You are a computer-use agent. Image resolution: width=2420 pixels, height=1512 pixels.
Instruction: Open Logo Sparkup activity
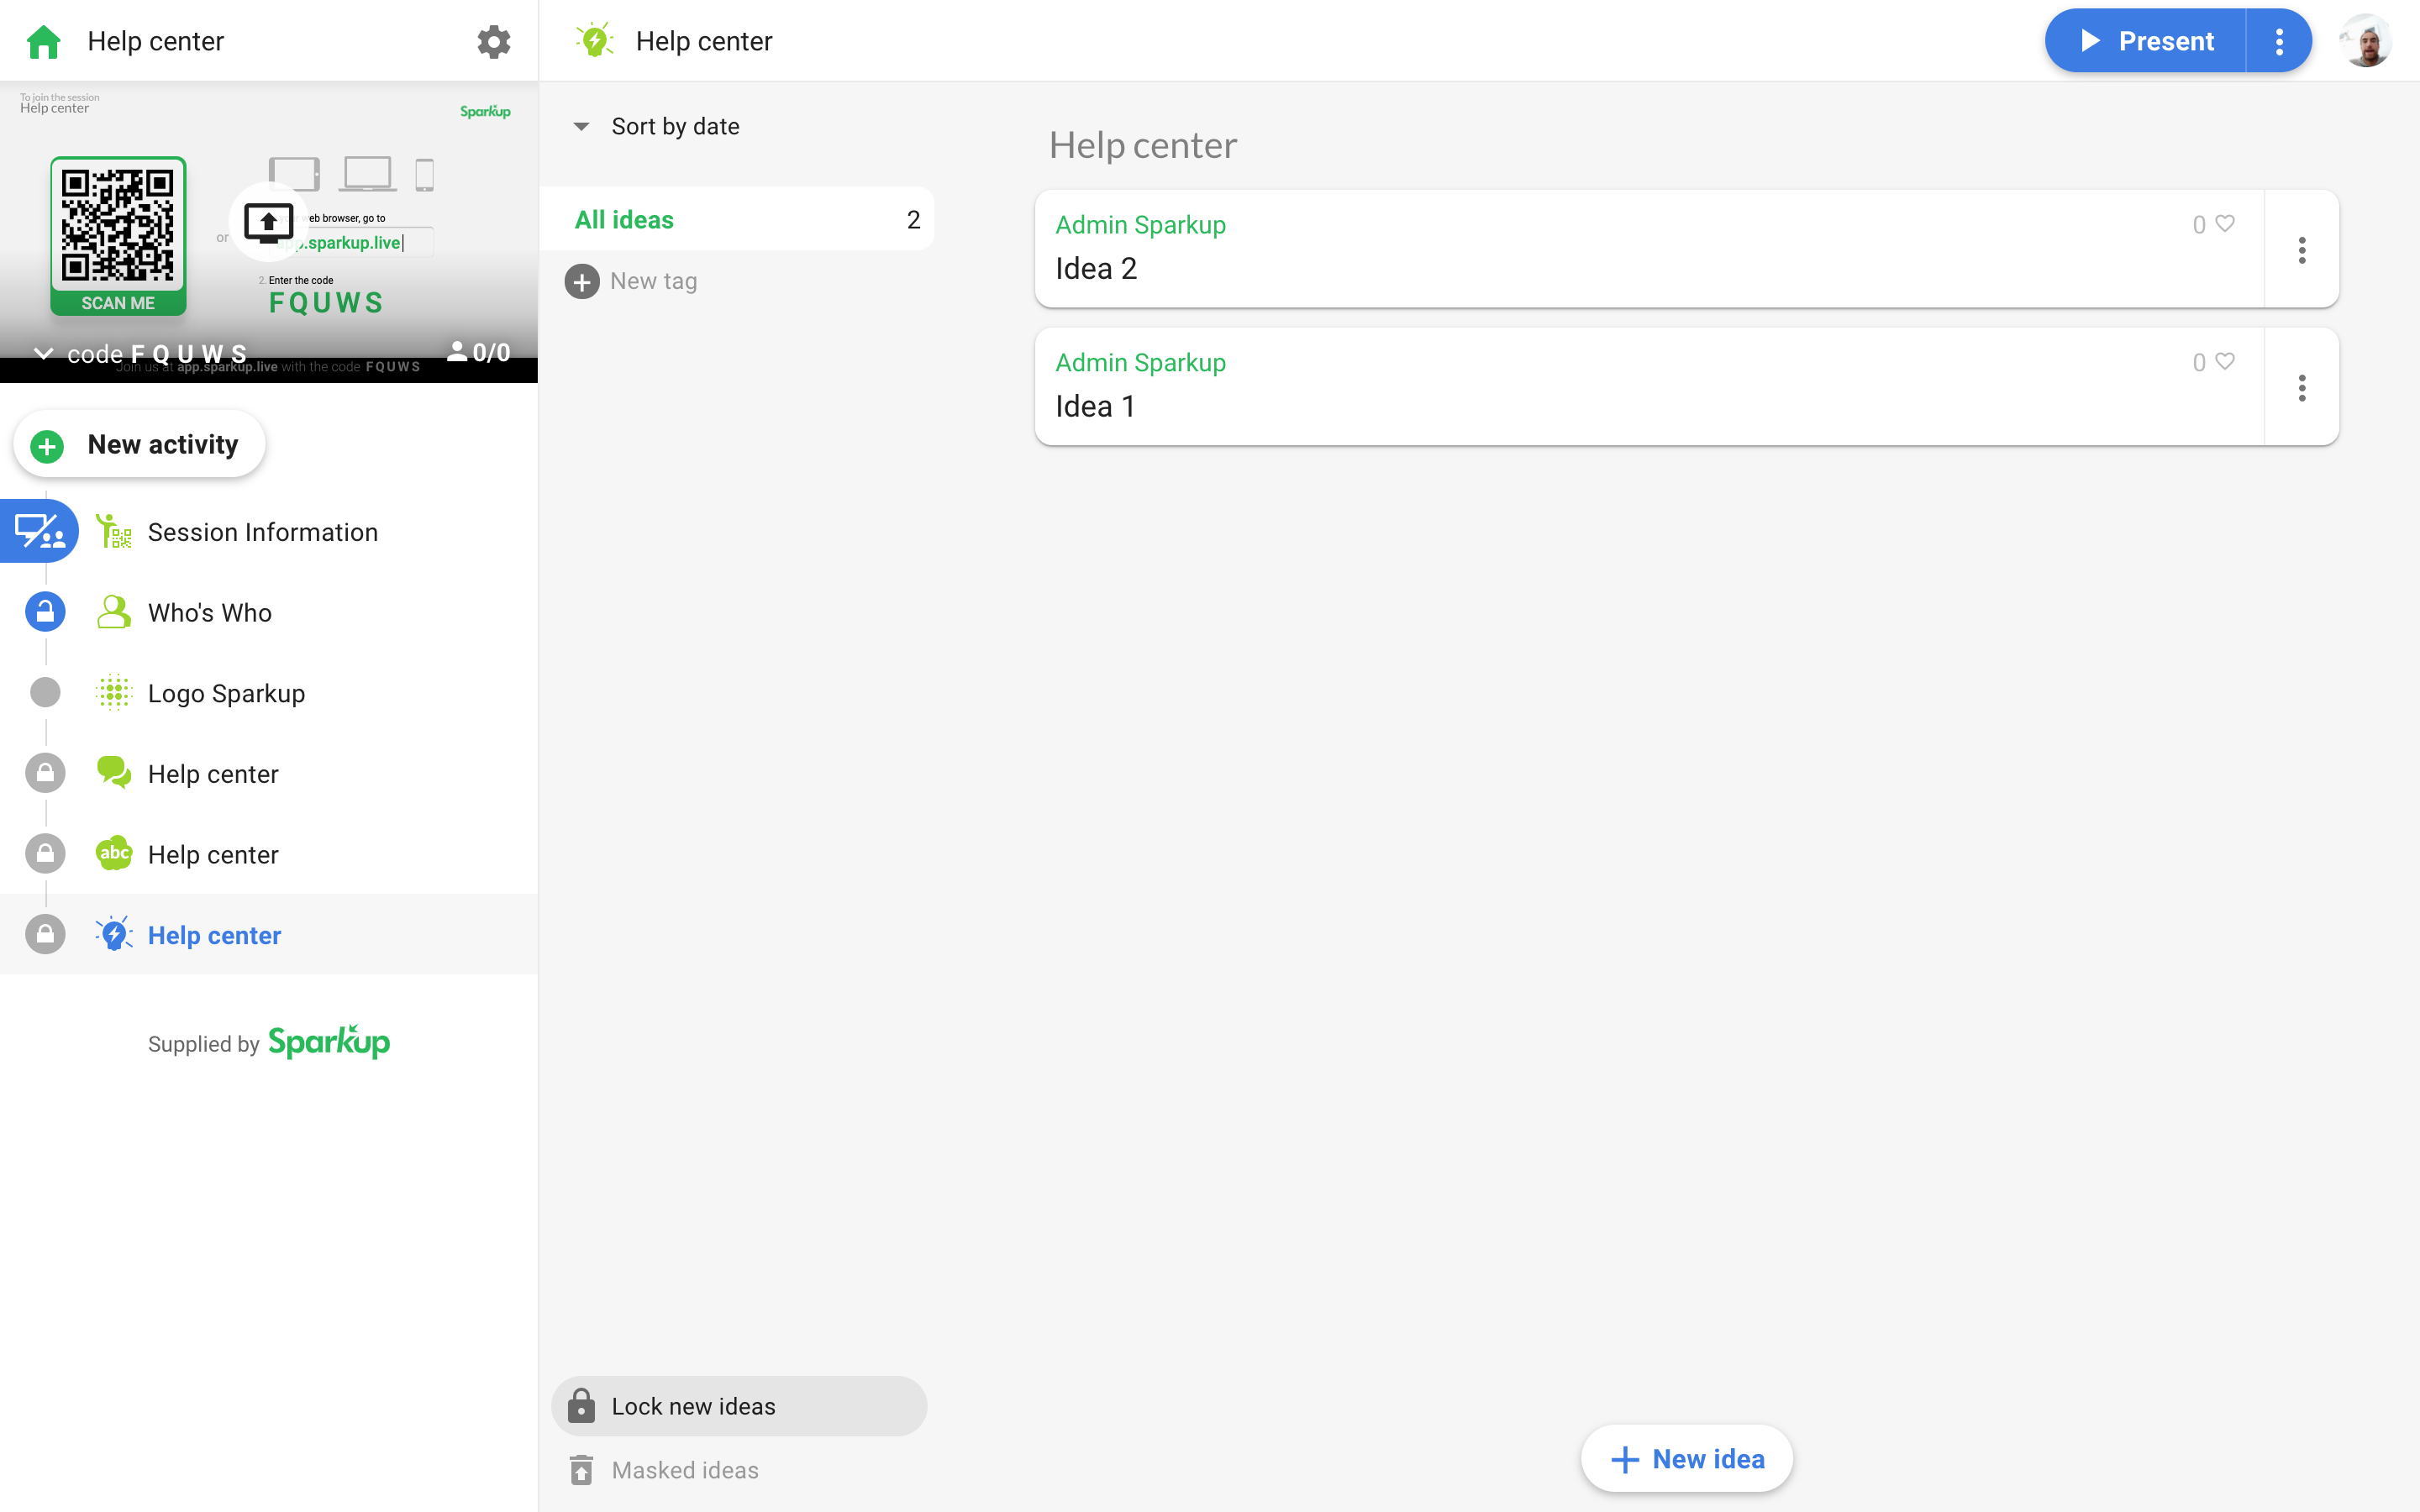(x=227, y=693)
